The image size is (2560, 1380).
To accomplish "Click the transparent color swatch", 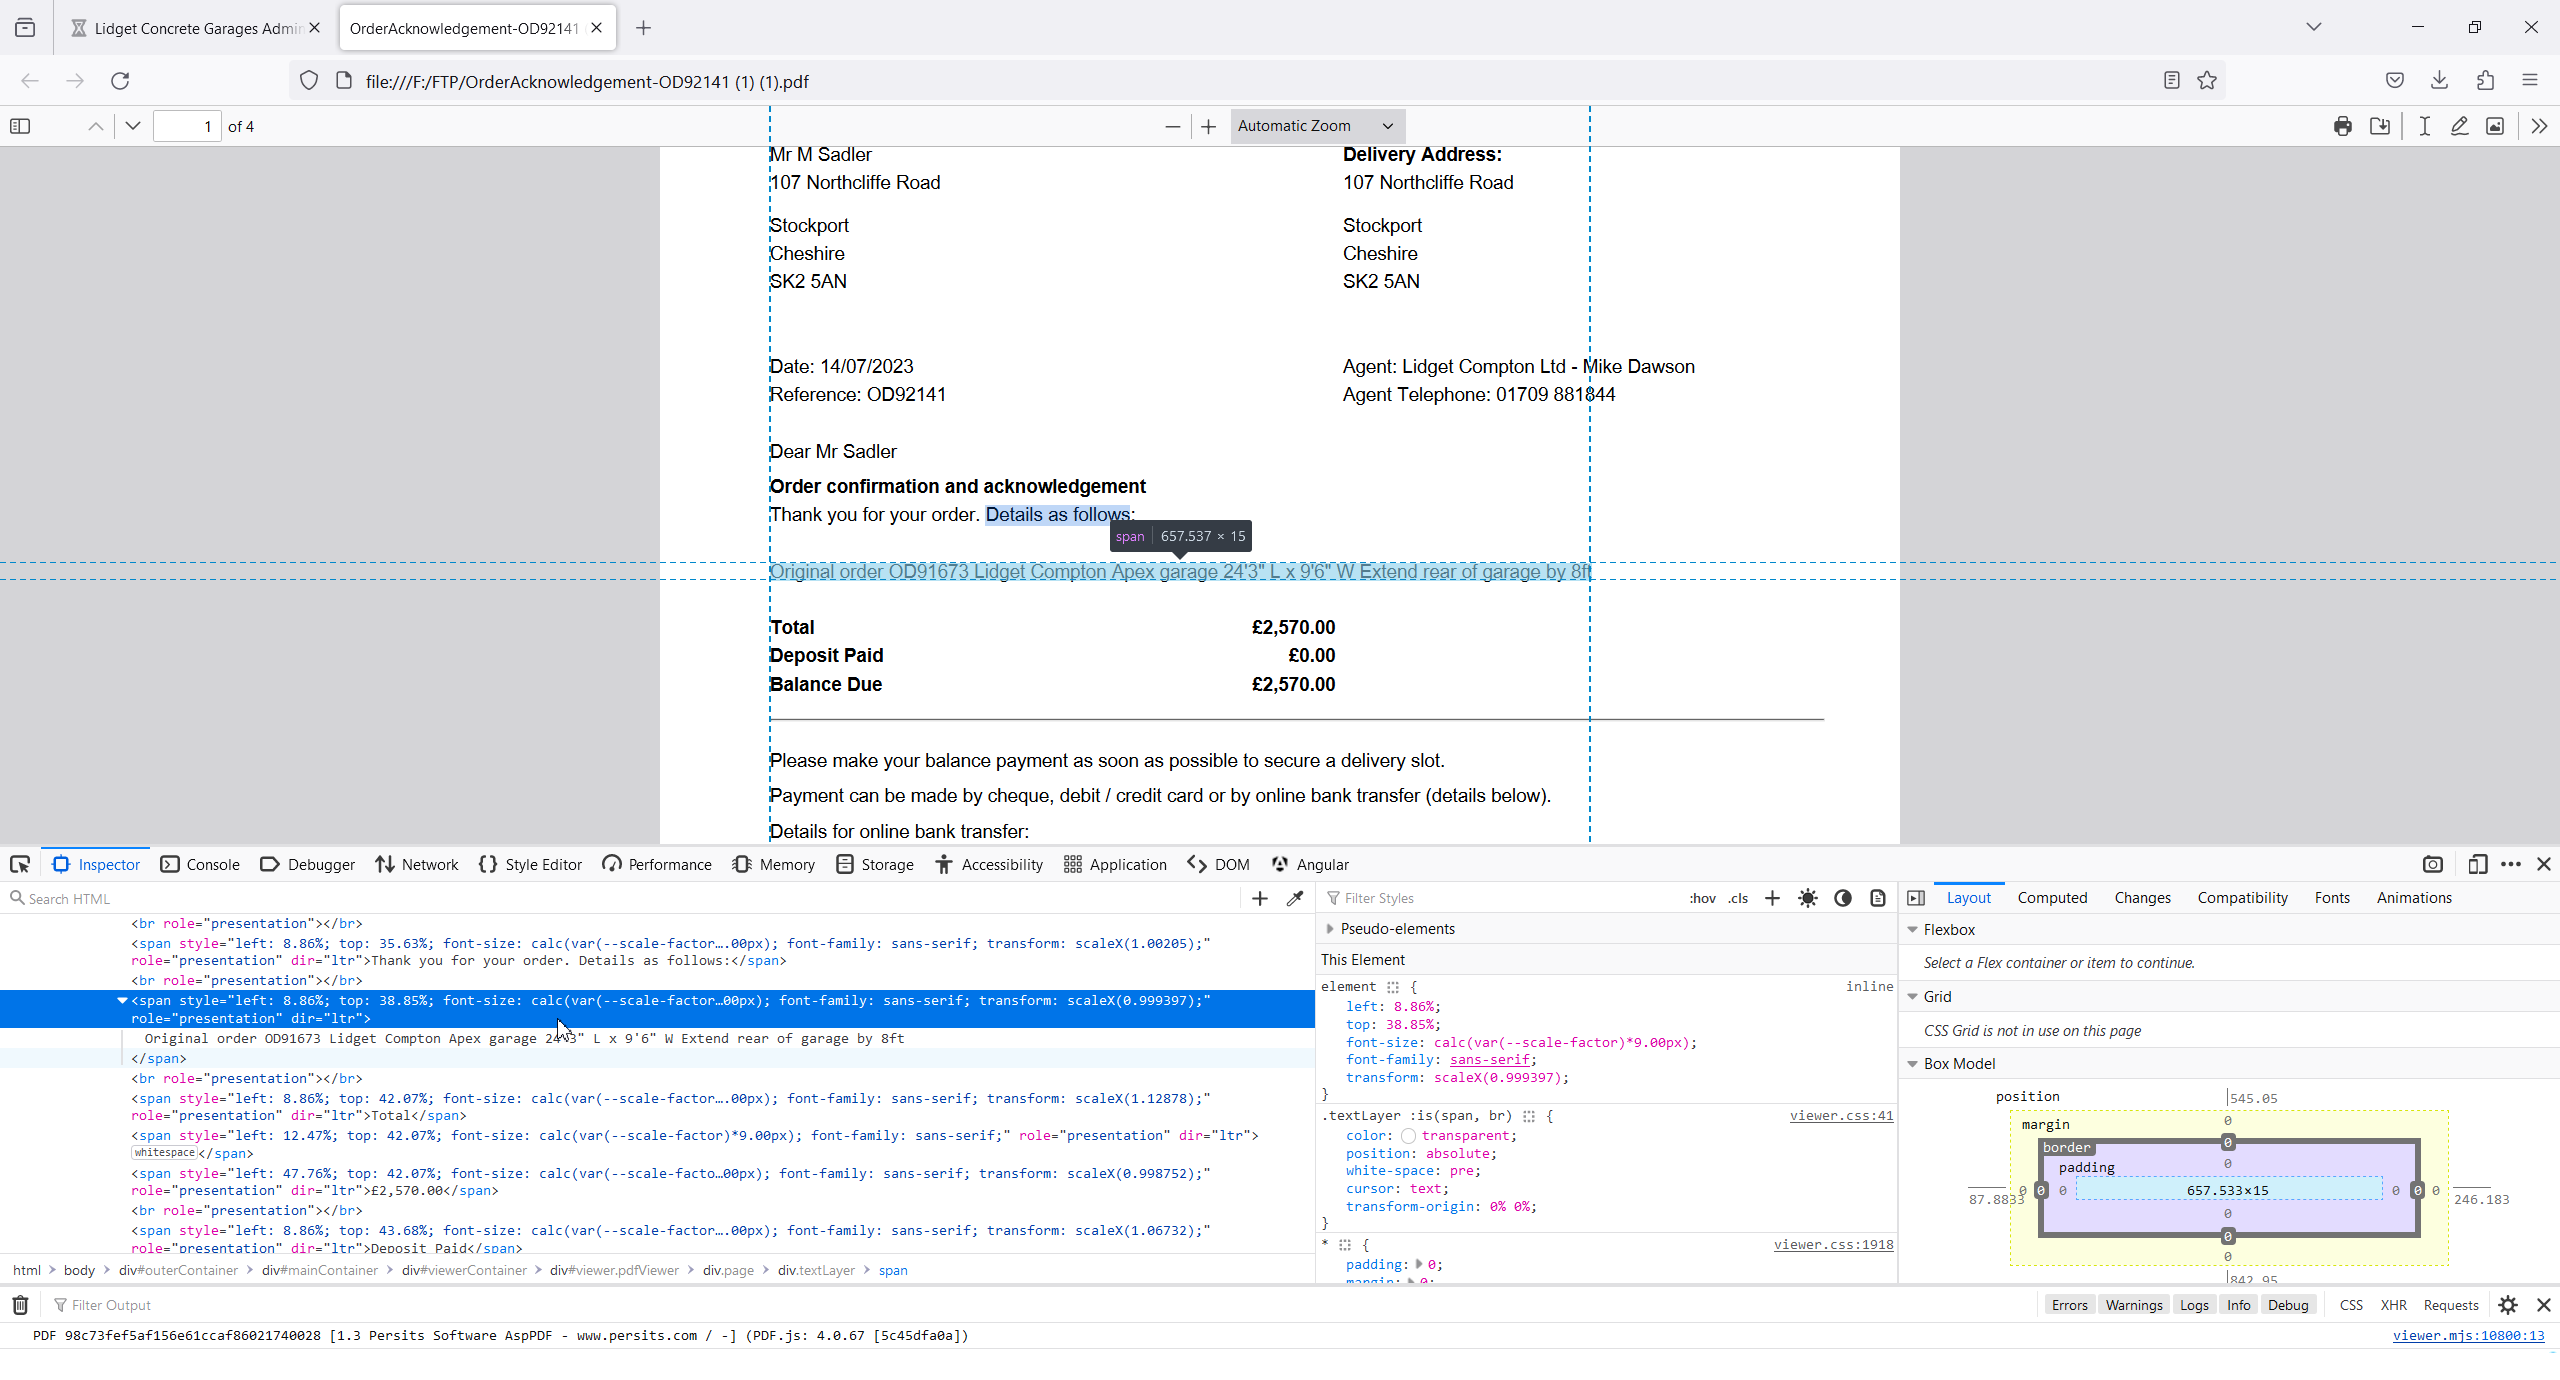I will point(1408,1136).
